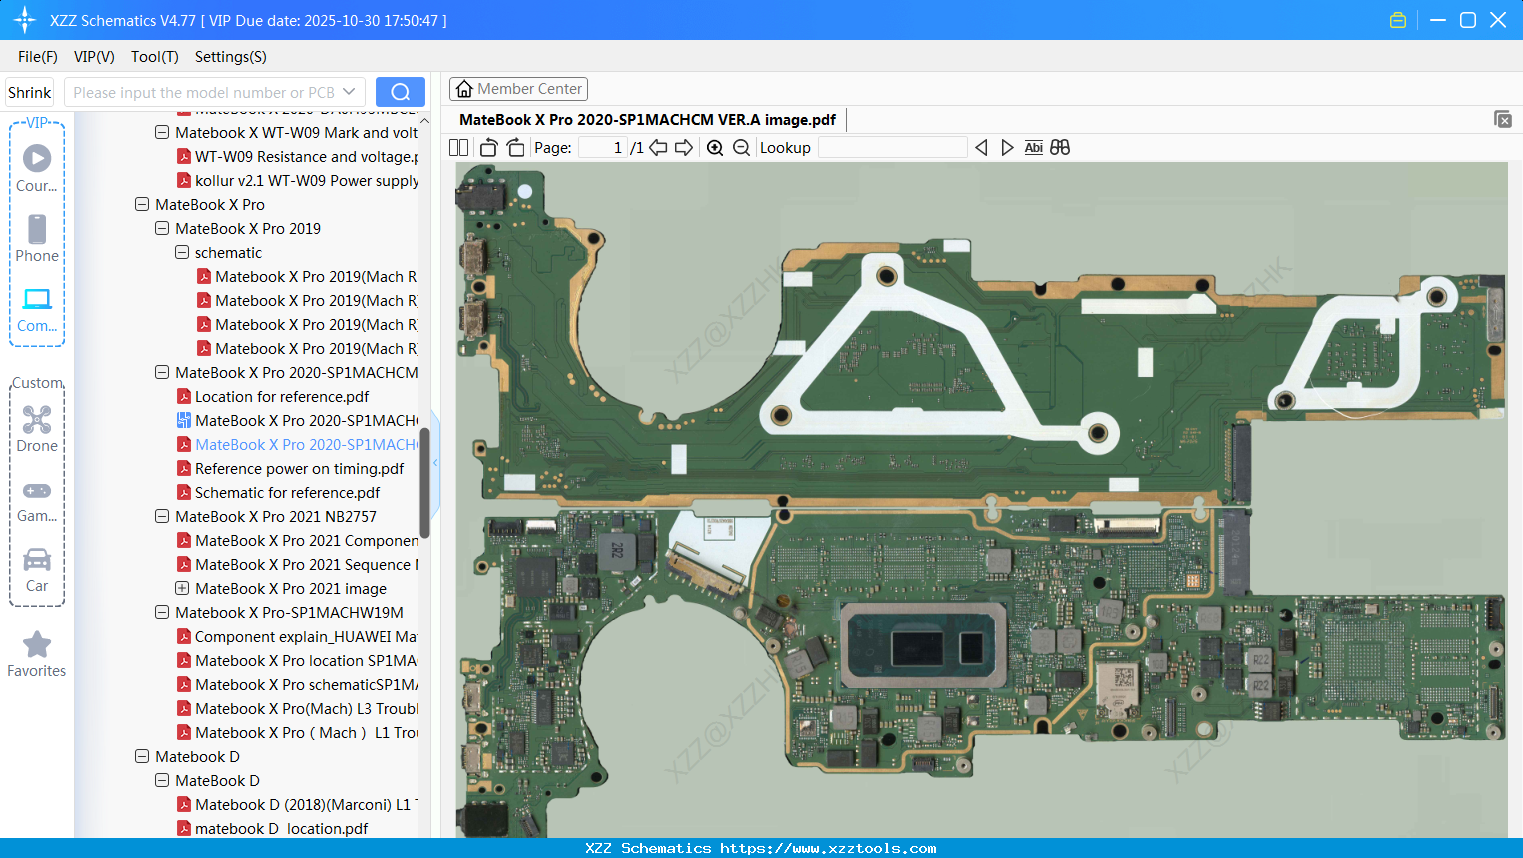Zoom in on the PCB image
The width and height of the screenshot is (1523, 858).
pyautogui.click(x=715, y=148)
